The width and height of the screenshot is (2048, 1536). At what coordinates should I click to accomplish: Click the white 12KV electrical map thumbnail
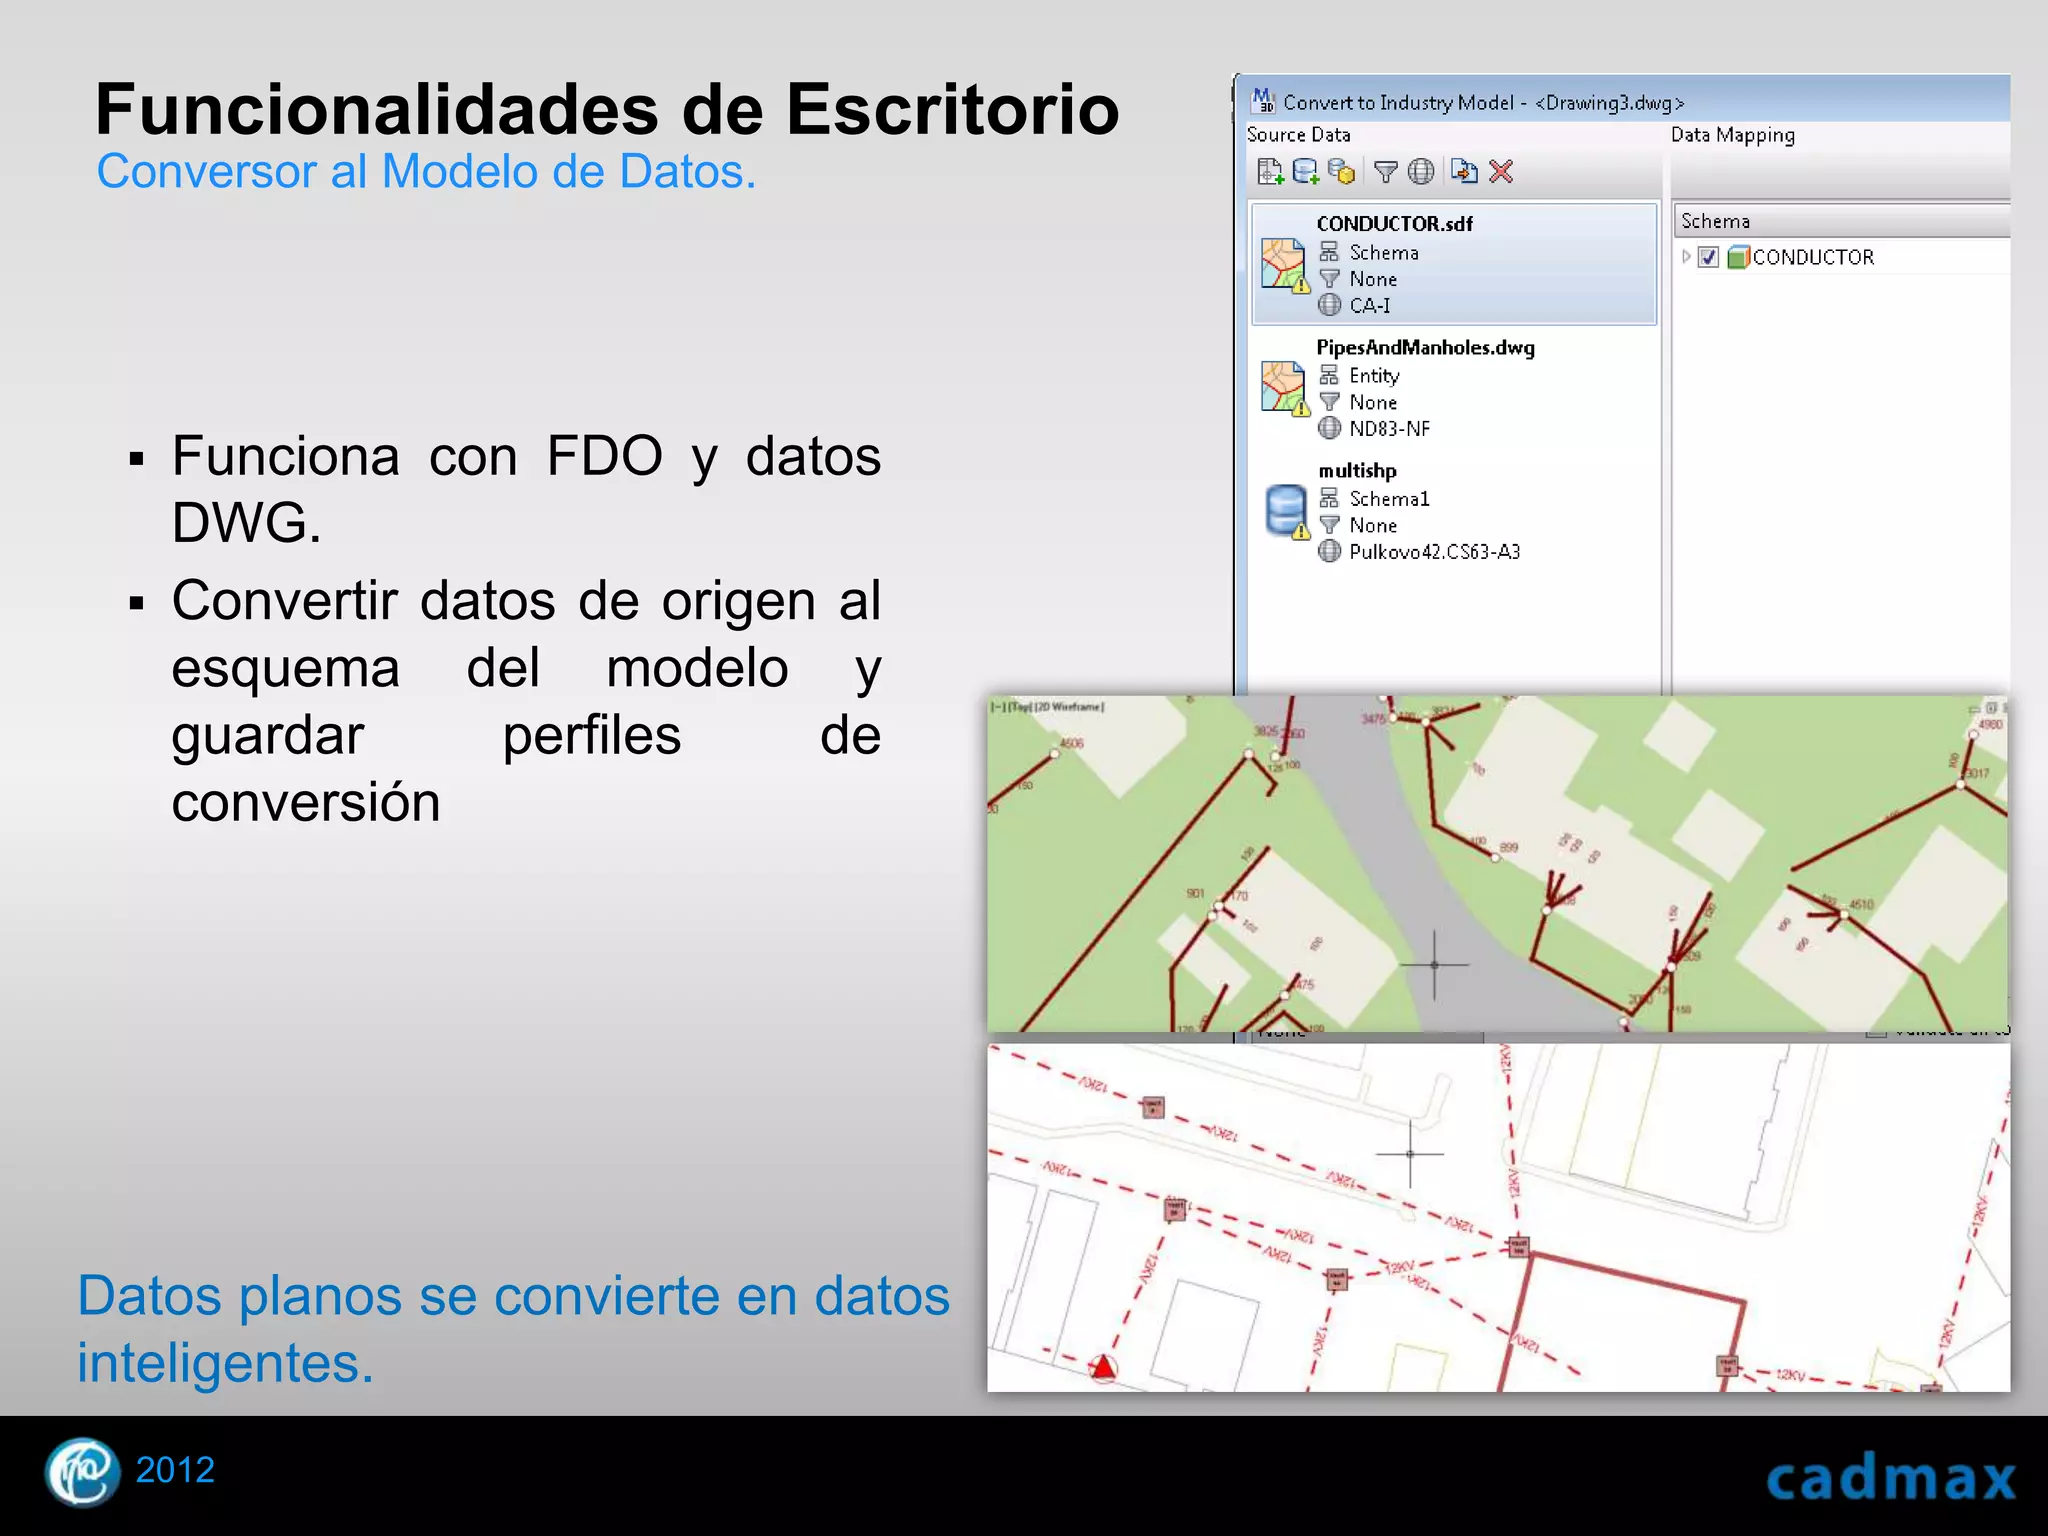tap(1498, 1218)
